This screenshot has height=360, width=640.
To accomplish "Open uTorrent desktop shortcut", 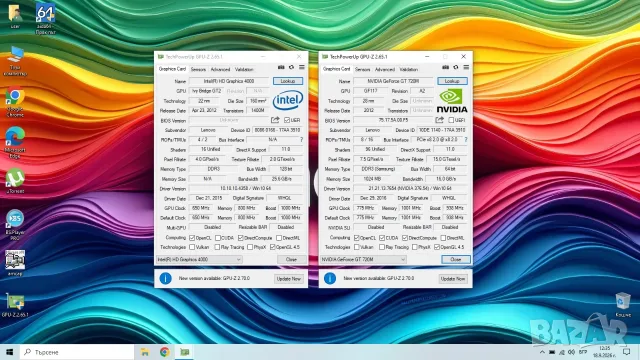I will click(x=15, y=180).
